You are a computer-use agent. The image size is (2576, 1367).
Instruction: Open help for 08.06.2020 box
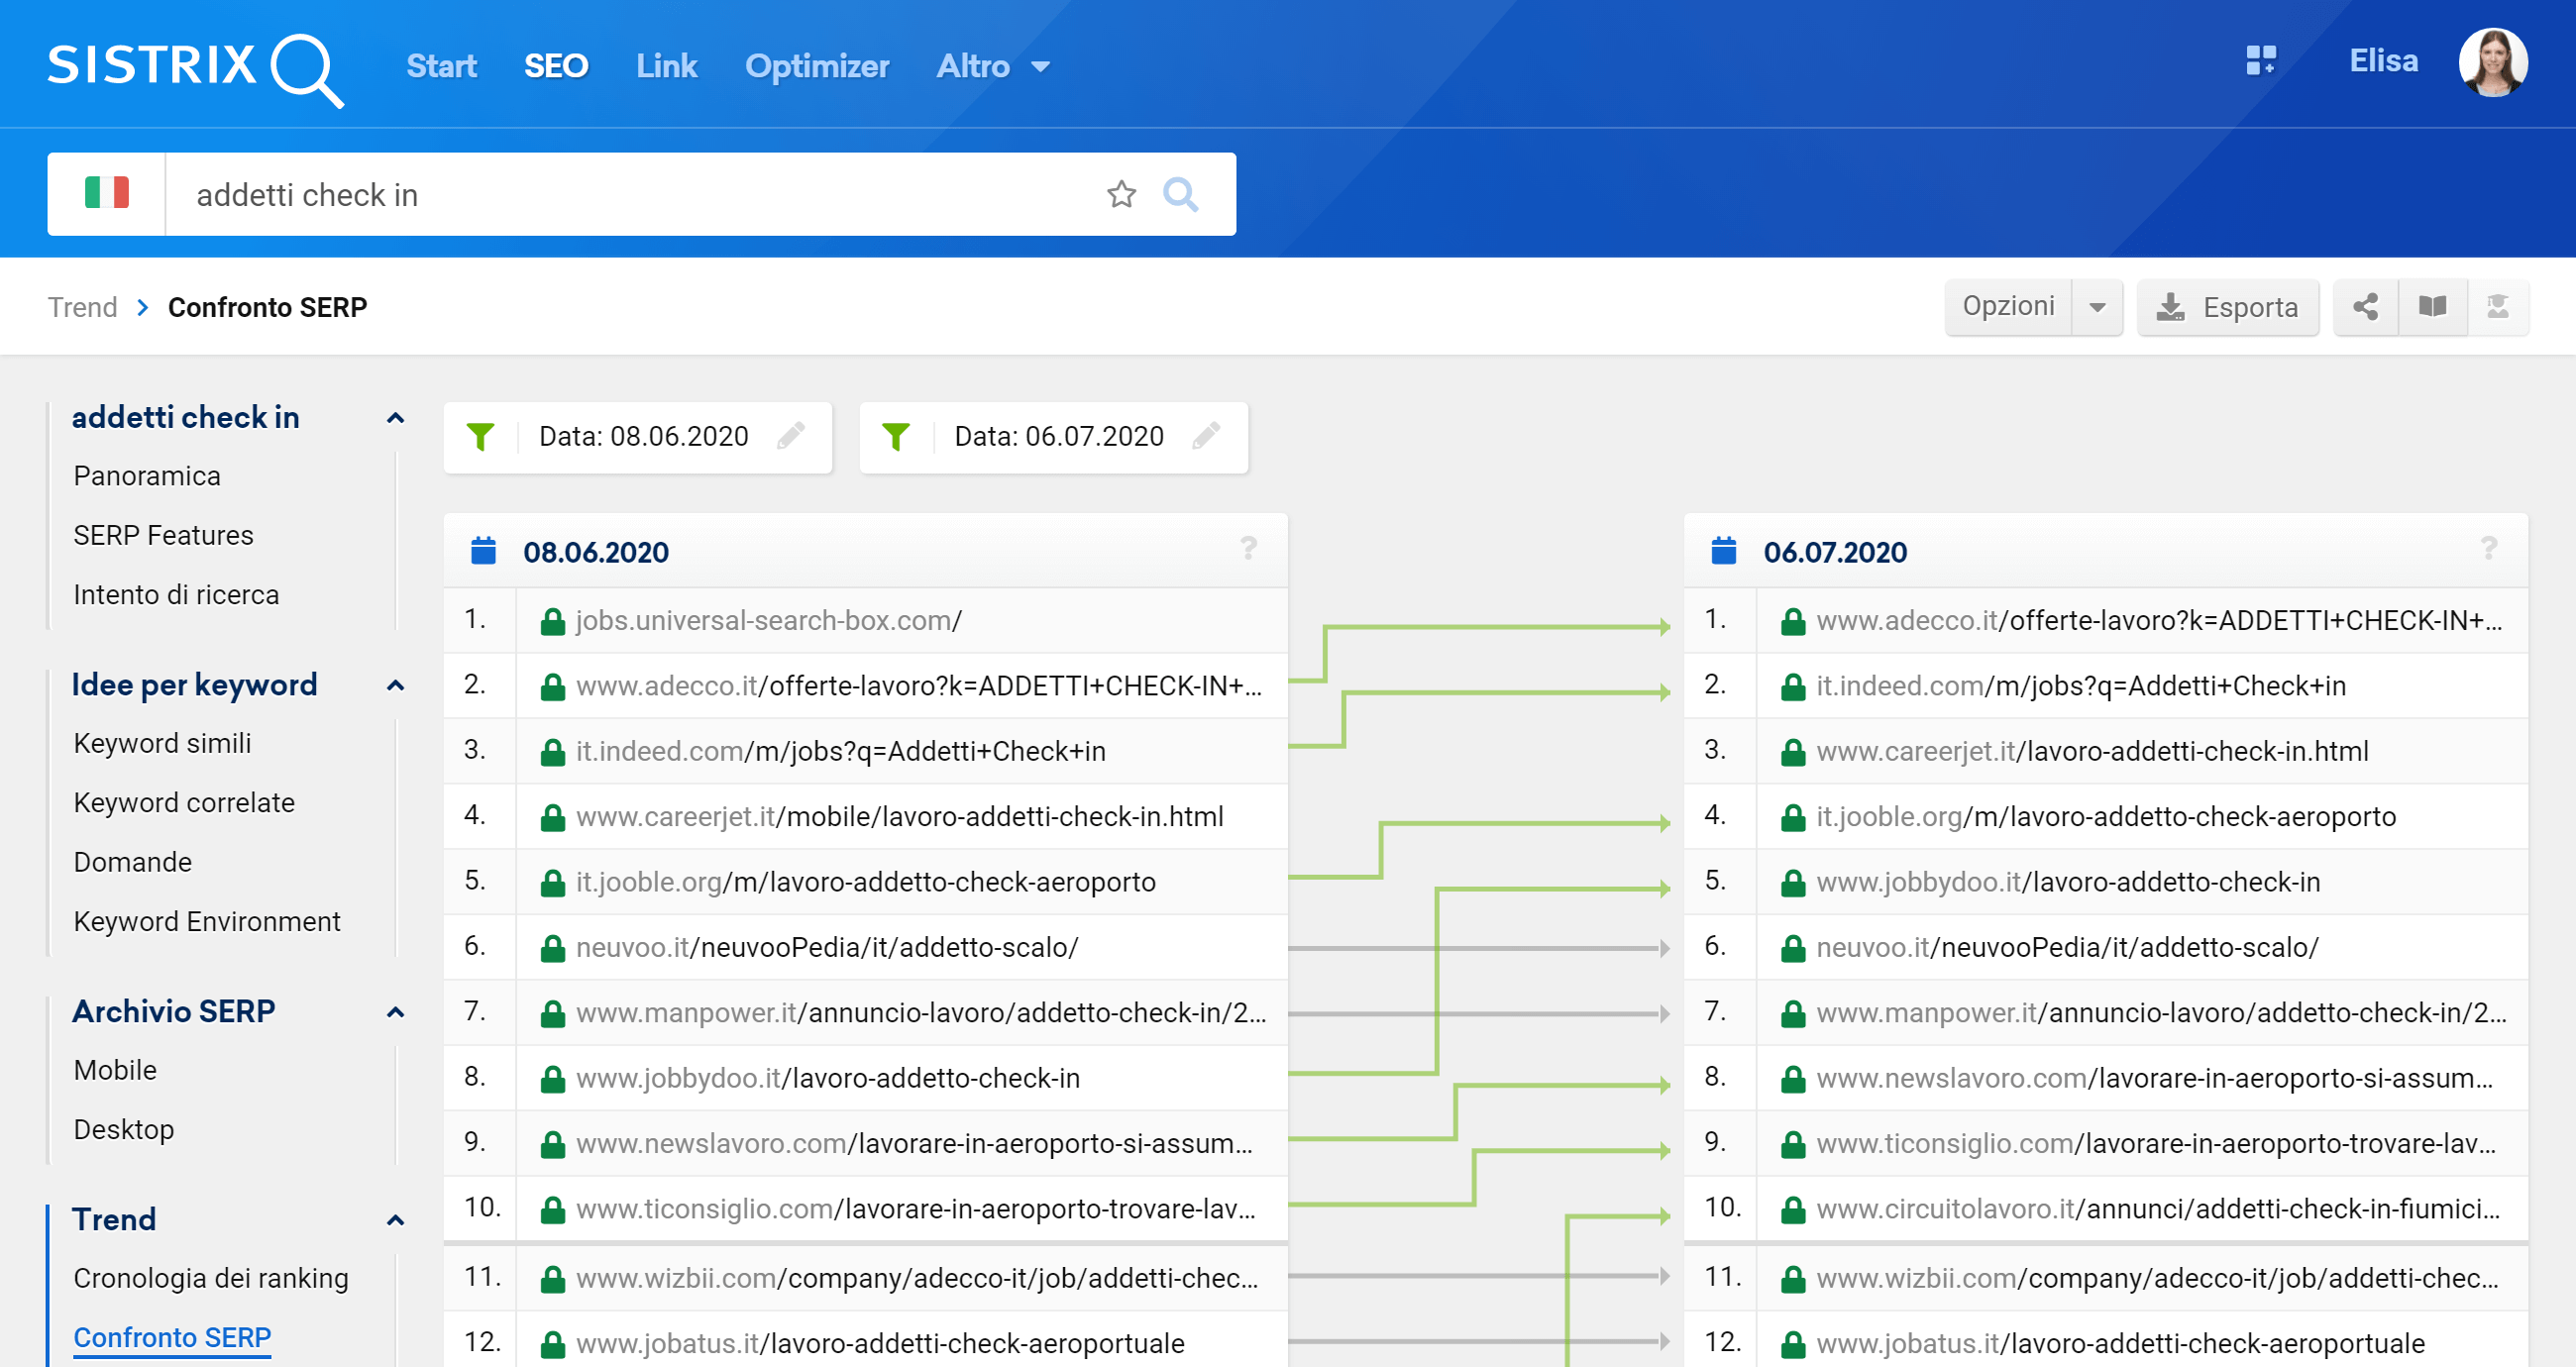pos(1249,548)
